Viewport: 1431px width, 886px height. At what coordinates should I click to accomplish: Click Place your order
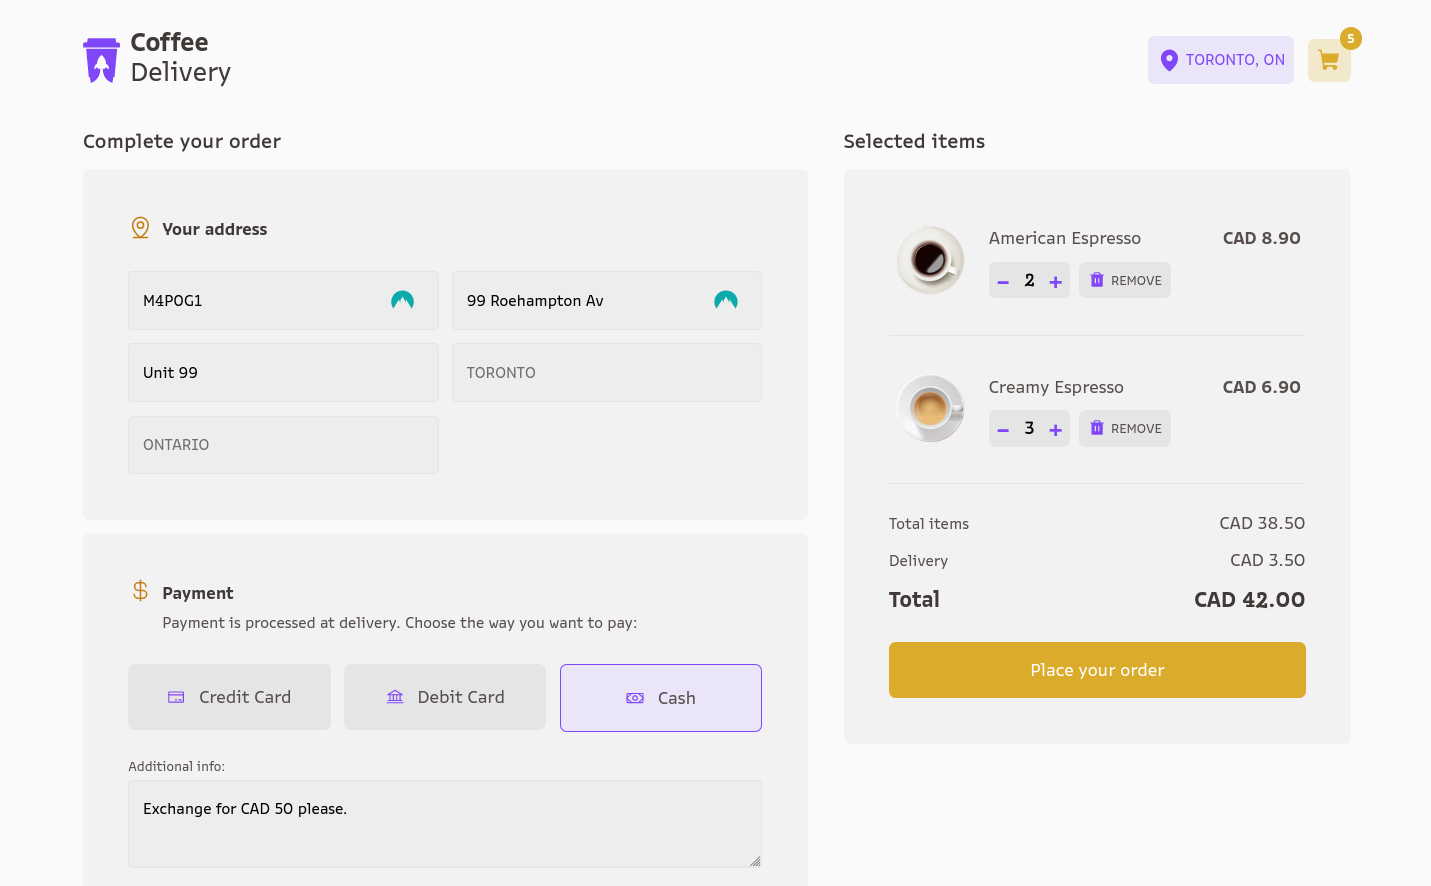[1097, 669]
